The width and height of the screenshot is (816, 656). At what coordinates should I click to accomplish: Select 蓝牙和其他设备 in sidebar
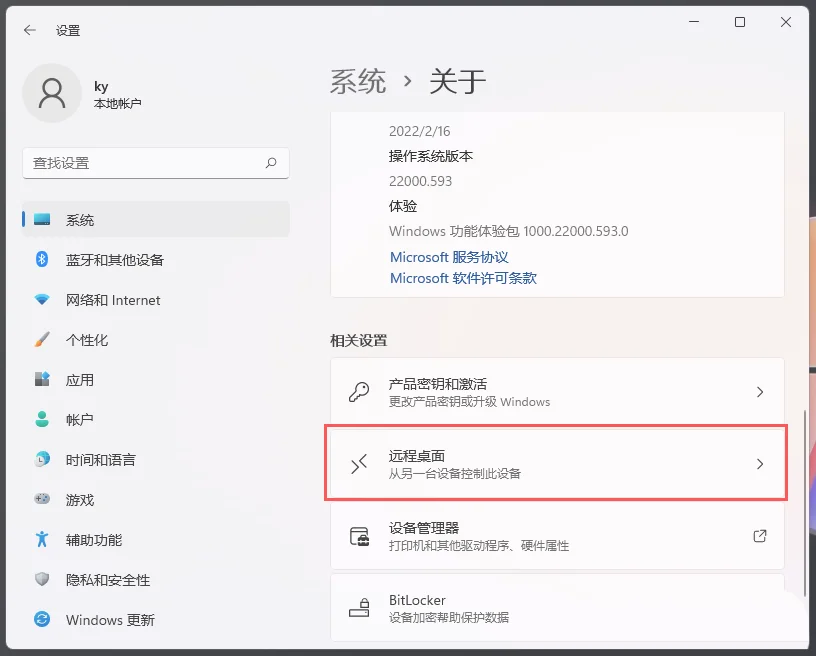click(156, 260)
